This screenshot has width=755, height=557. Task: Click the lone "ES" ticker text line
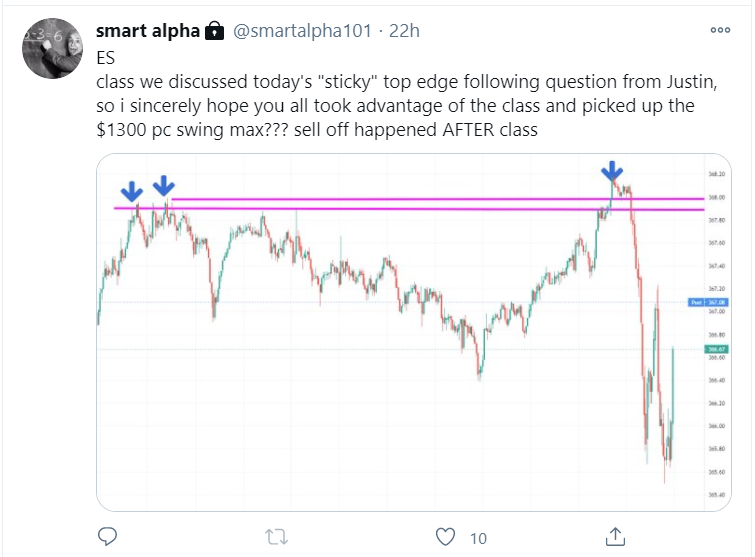point(106,58)
